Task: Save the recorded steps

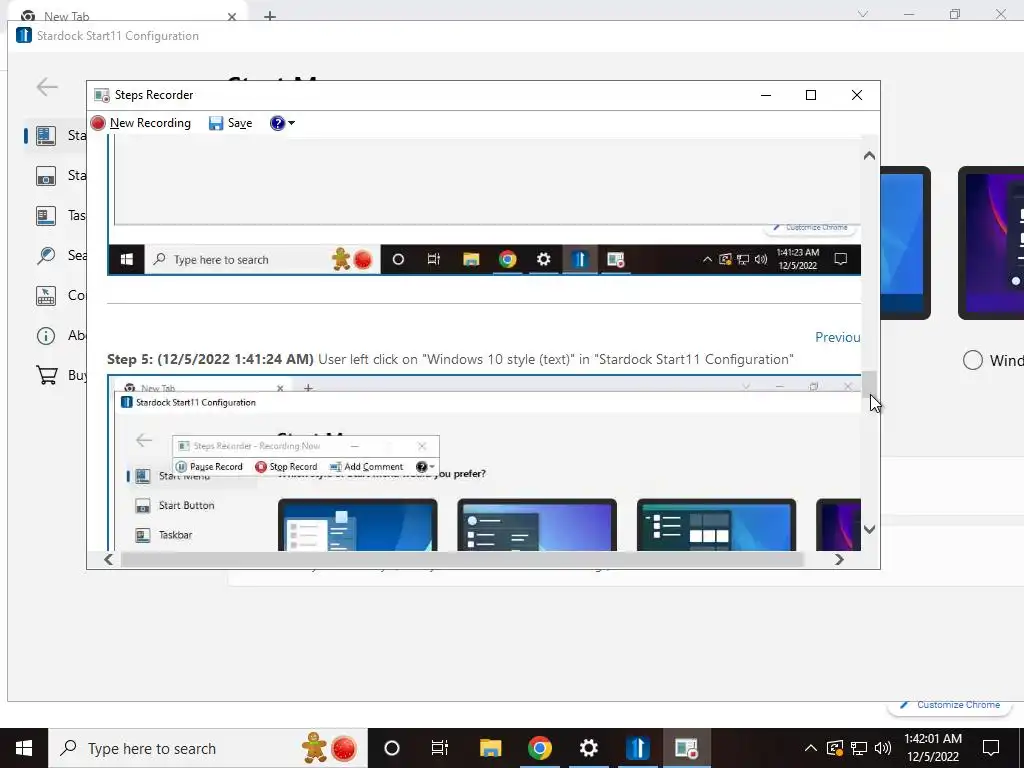Action: pyautogui.click(x=231, y=123)
